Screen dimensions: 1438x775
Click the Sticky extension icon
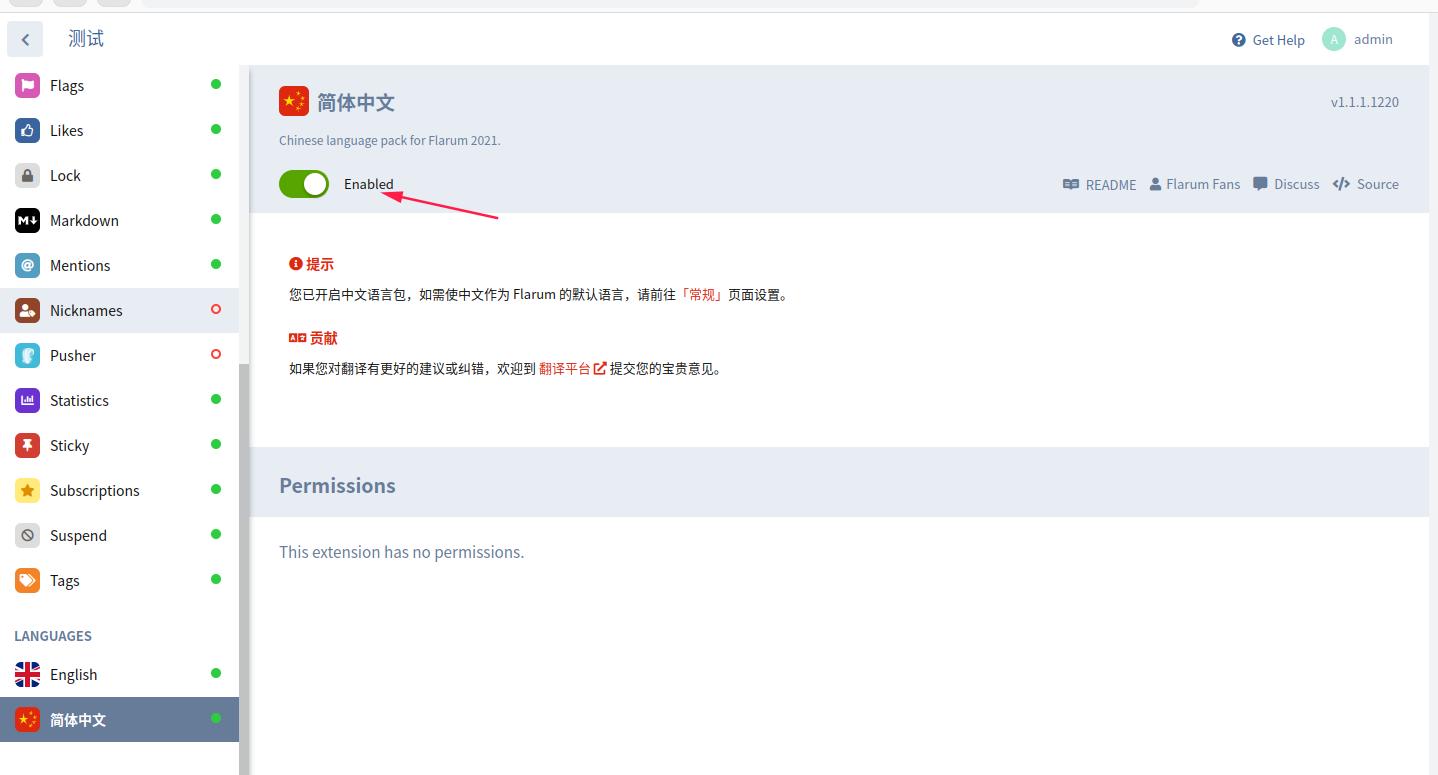point(27,445)
